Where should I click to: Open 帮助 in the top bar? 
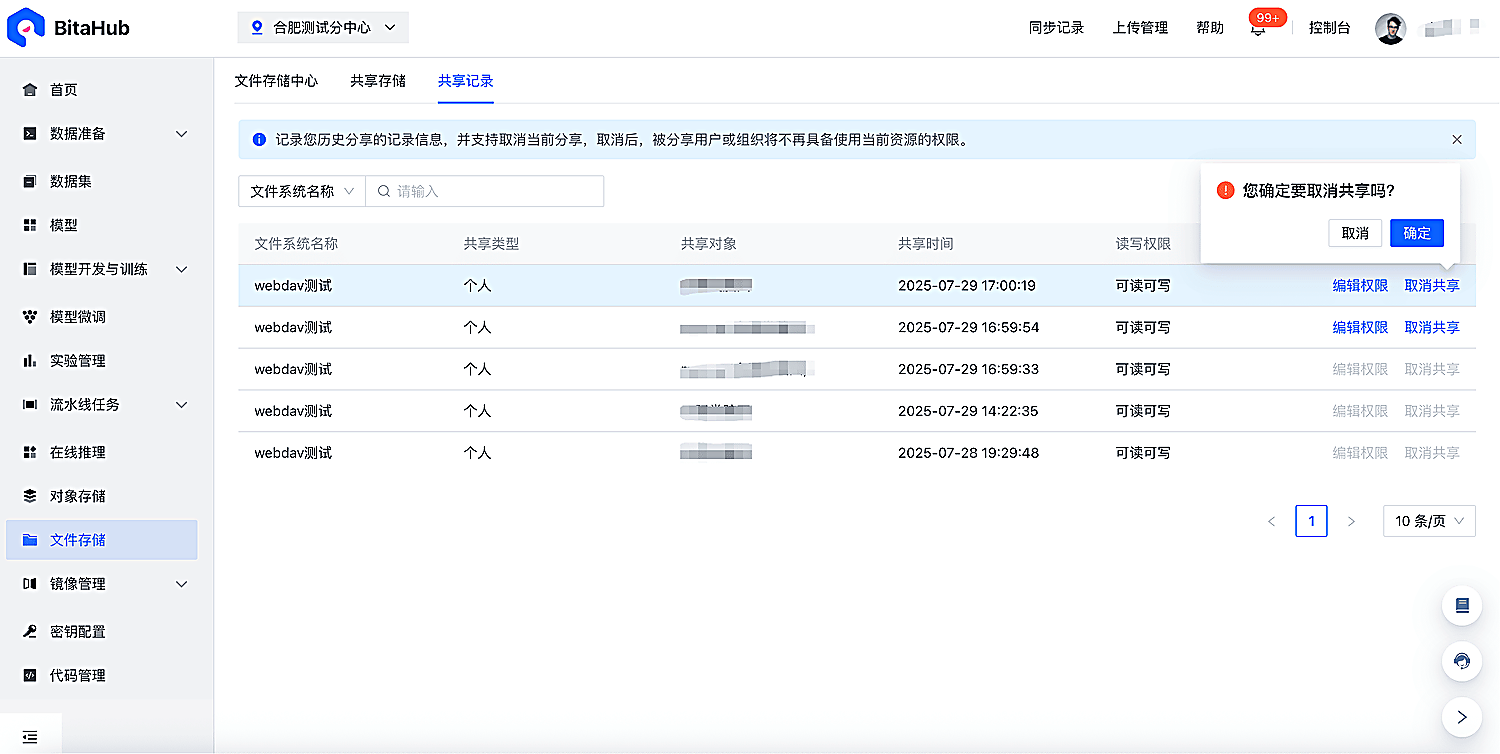pos(1210,28)
